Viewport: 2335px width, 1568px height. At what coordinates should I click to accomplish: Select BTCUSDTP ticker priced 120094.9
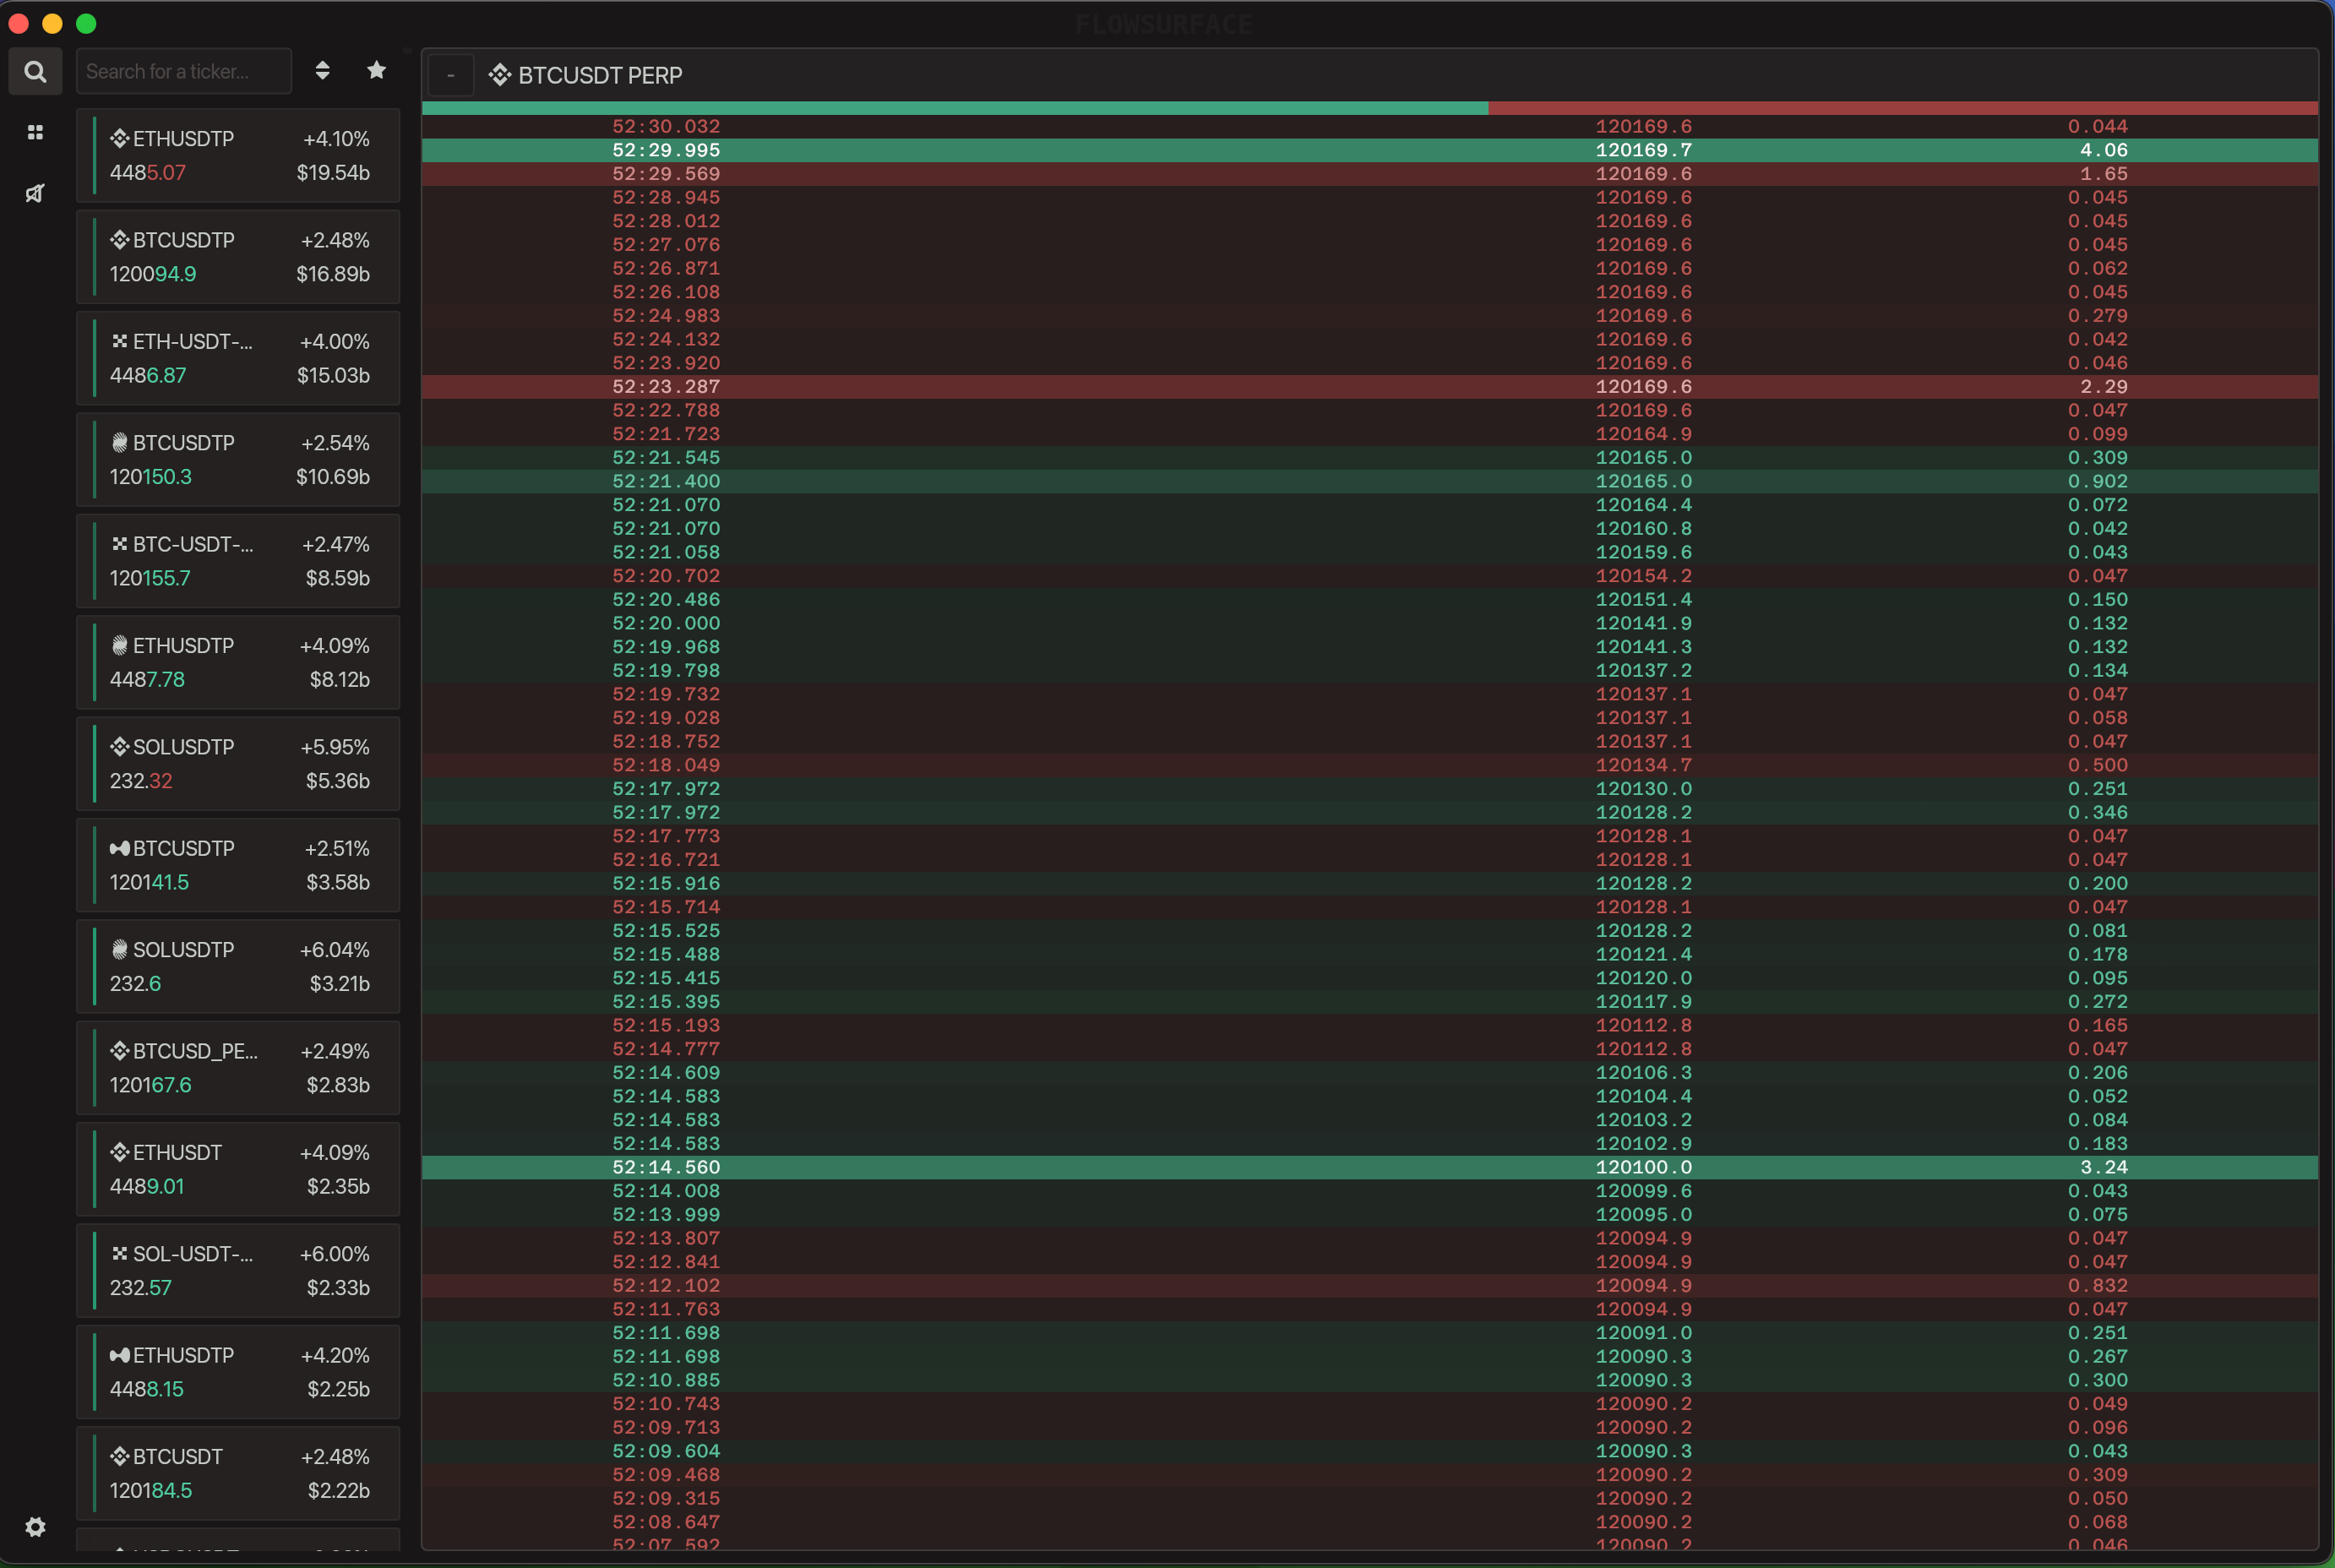point(238,257)
